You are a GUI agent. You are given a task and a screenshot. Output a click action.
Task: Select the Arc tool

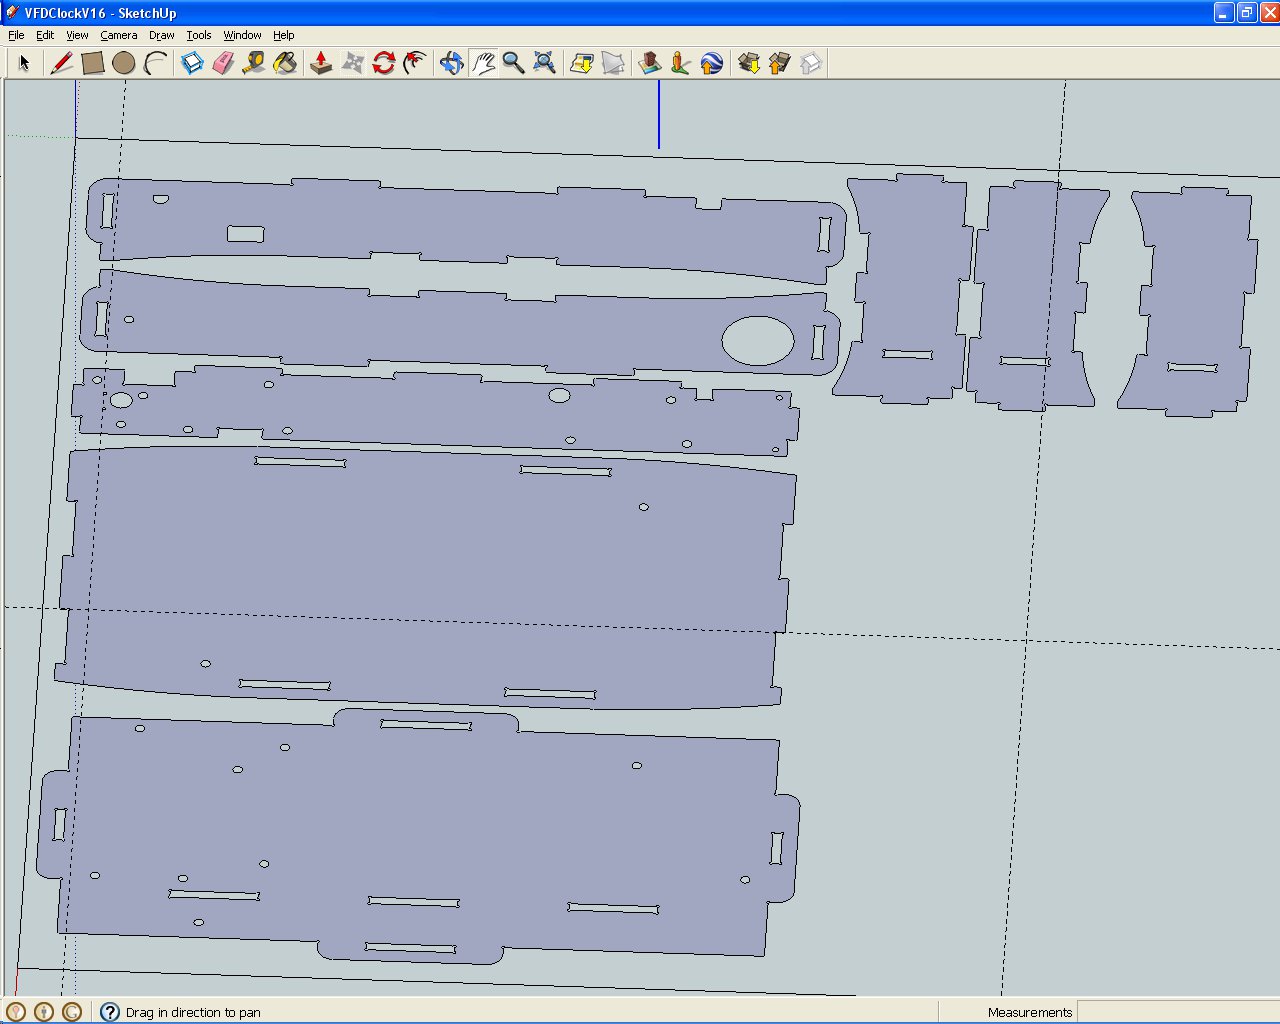tap(155, 63)
